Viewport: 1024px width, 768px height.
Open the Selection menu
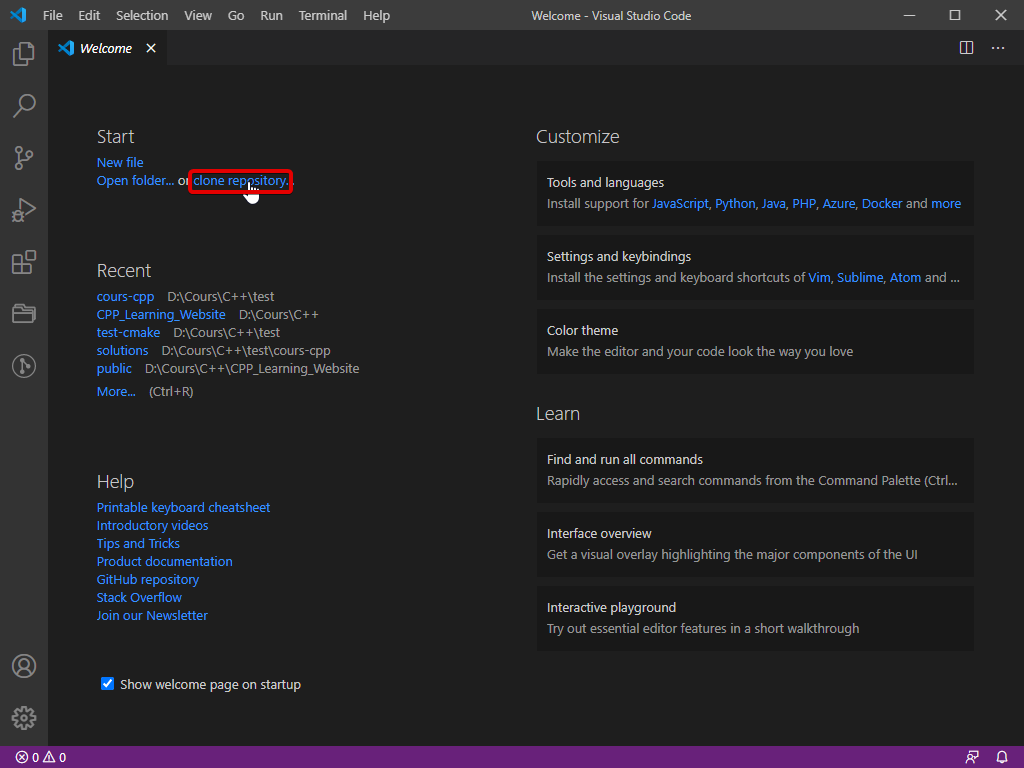pyautogui.click(x=142, y=15)
